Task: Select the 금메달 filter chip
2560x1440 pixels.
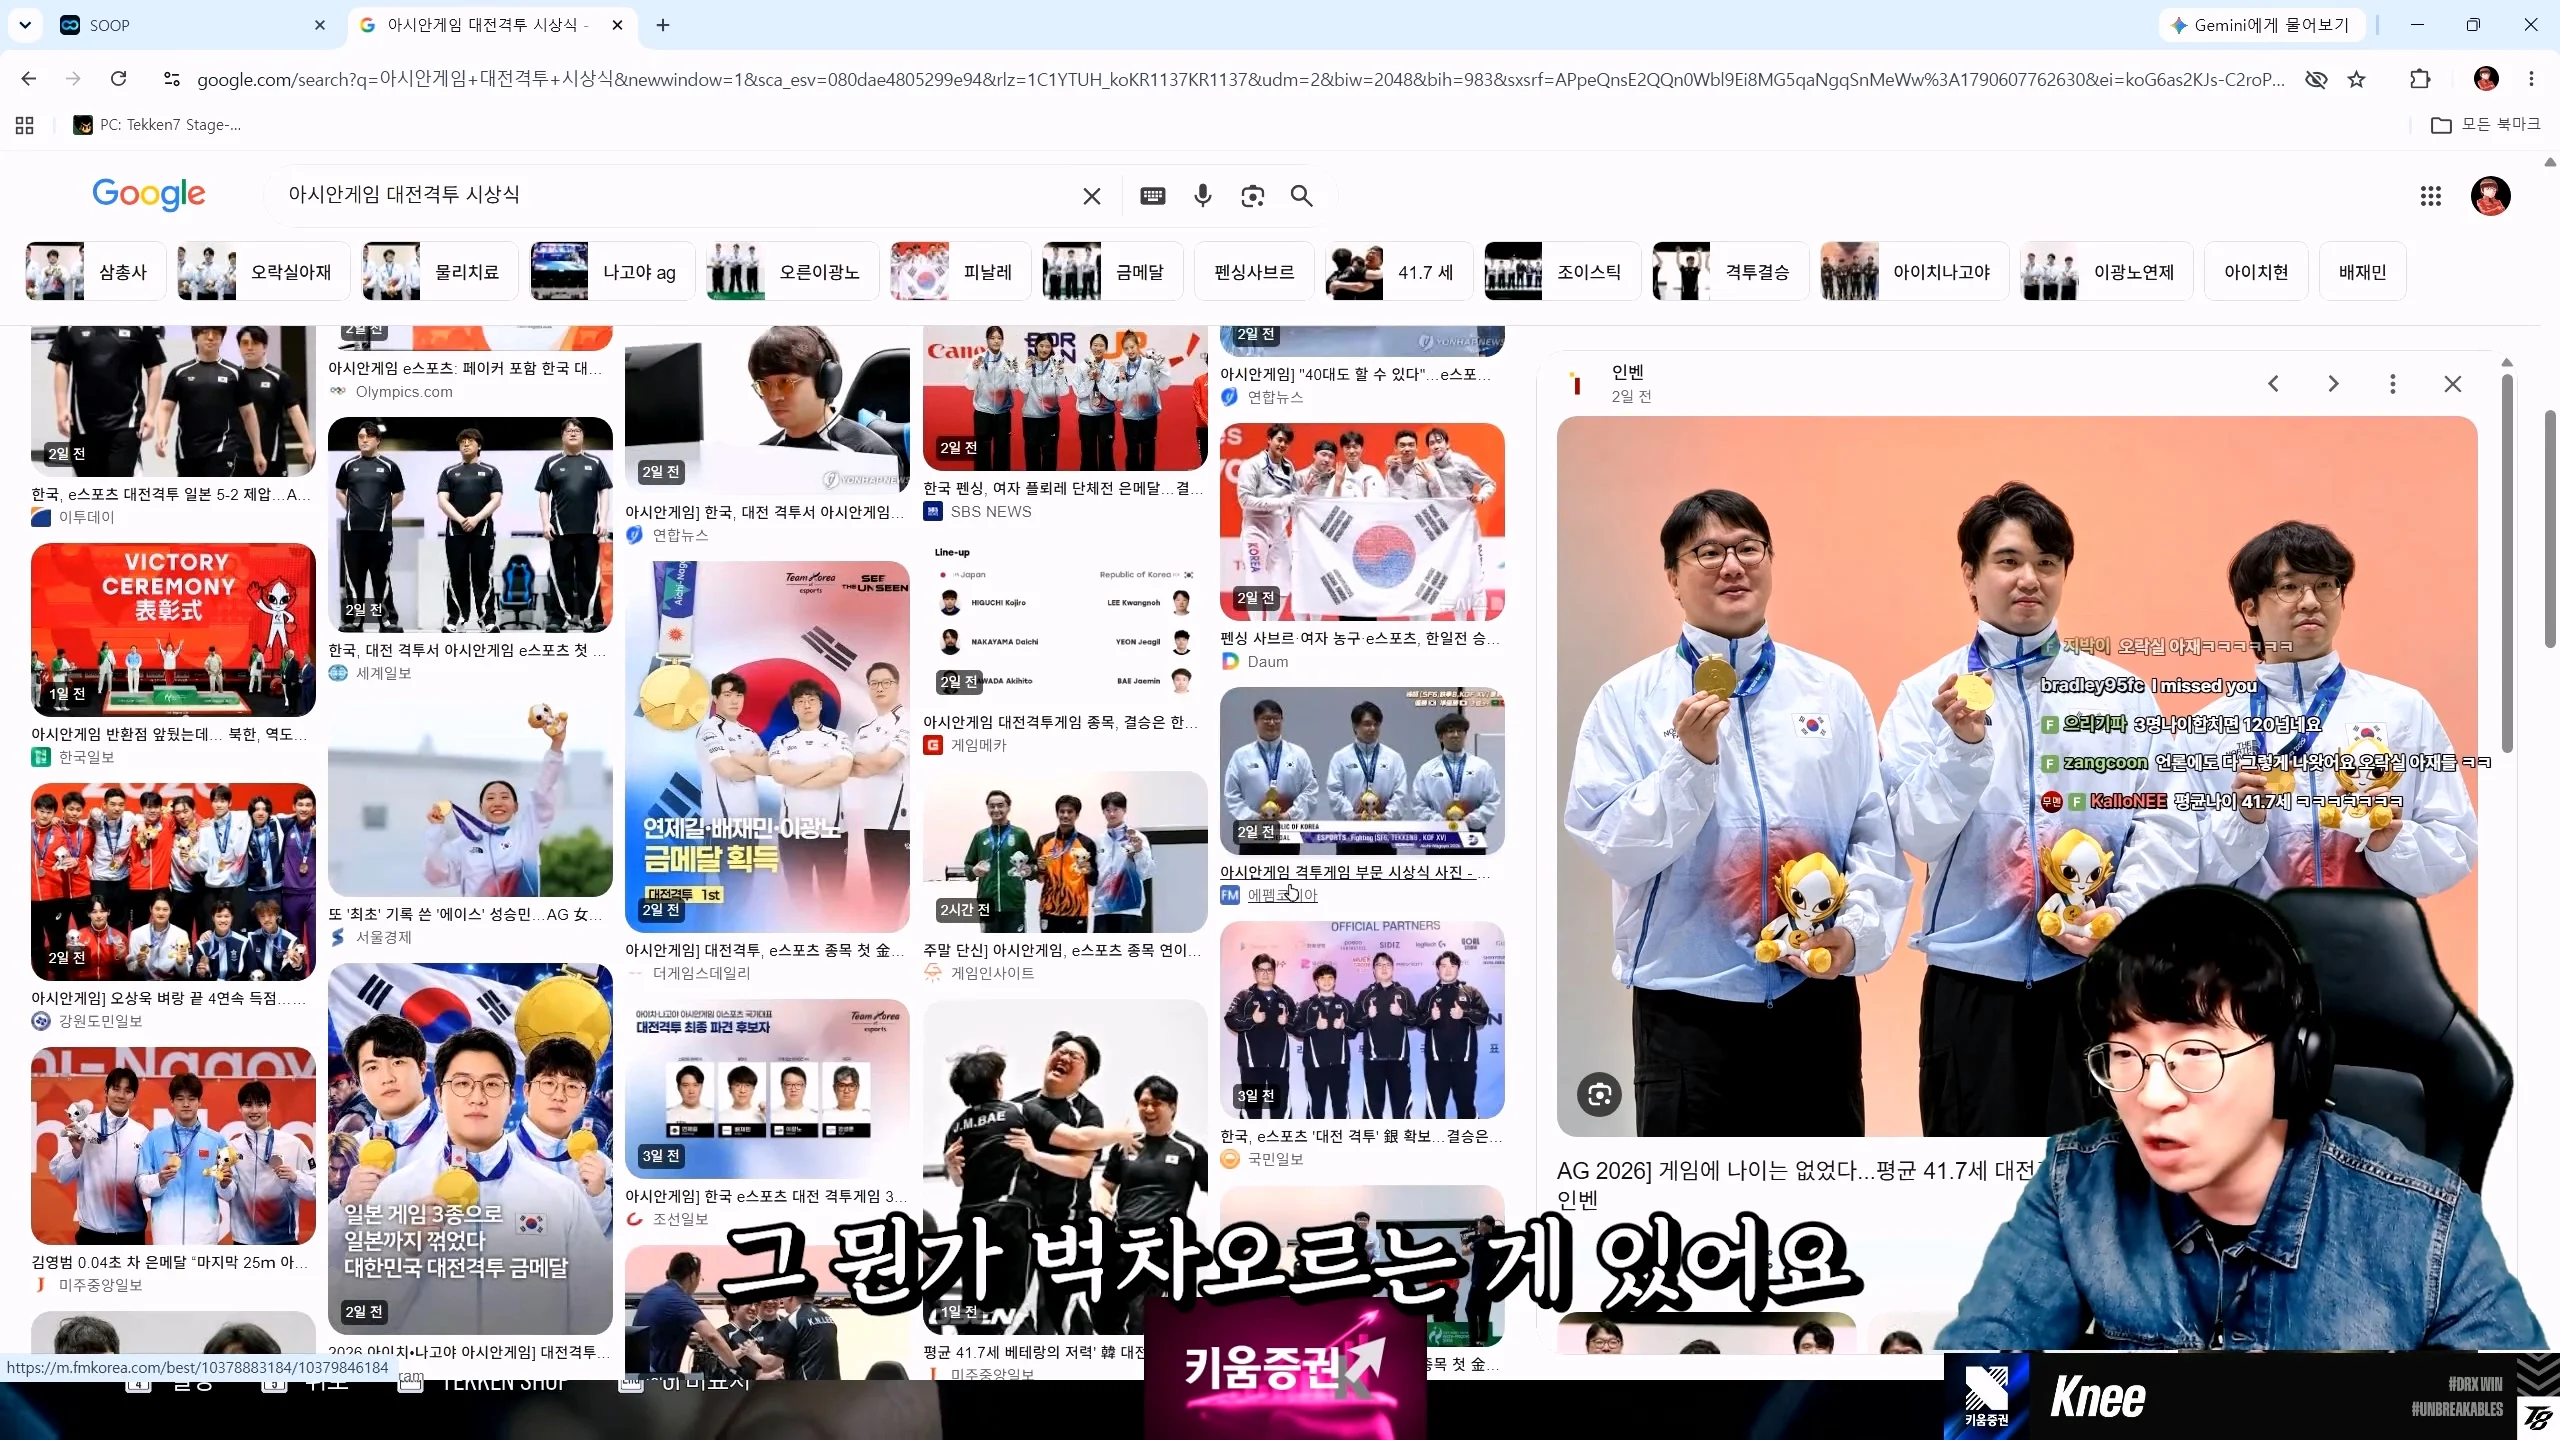Action: tap(1112, 272)
